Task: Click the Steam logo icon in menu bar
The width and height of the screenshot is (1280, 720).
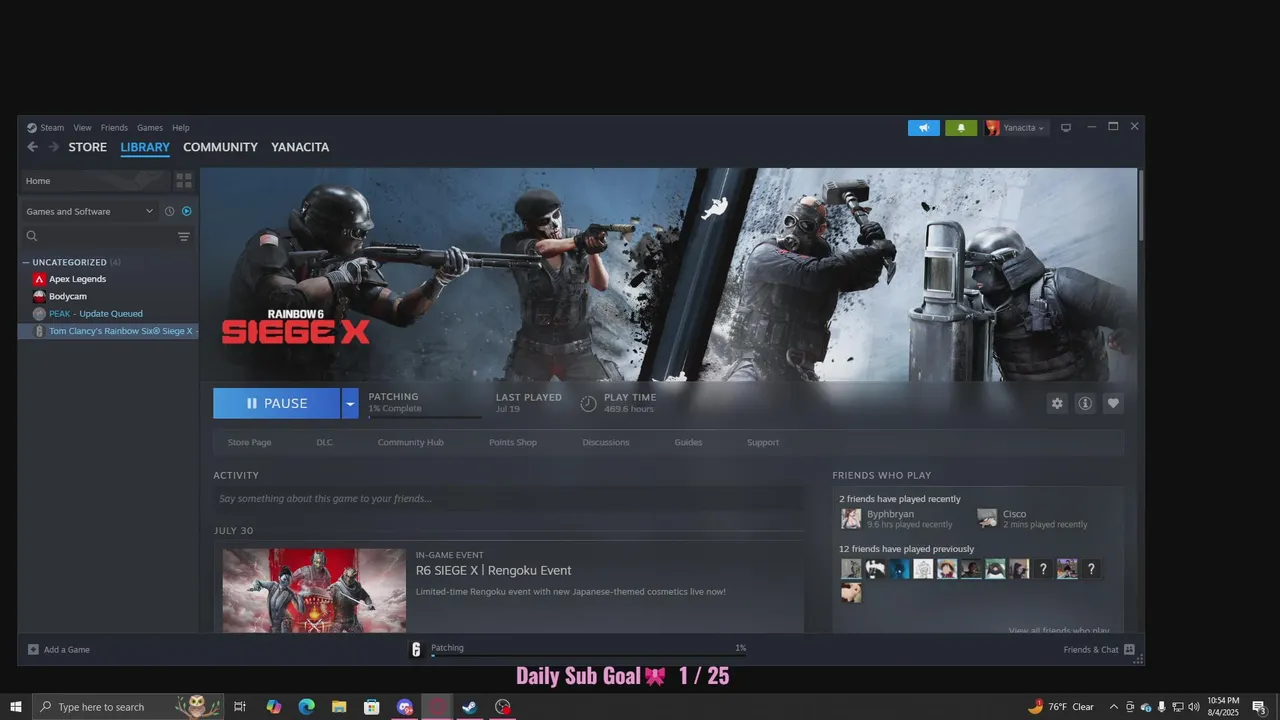Action: point(31,128)
